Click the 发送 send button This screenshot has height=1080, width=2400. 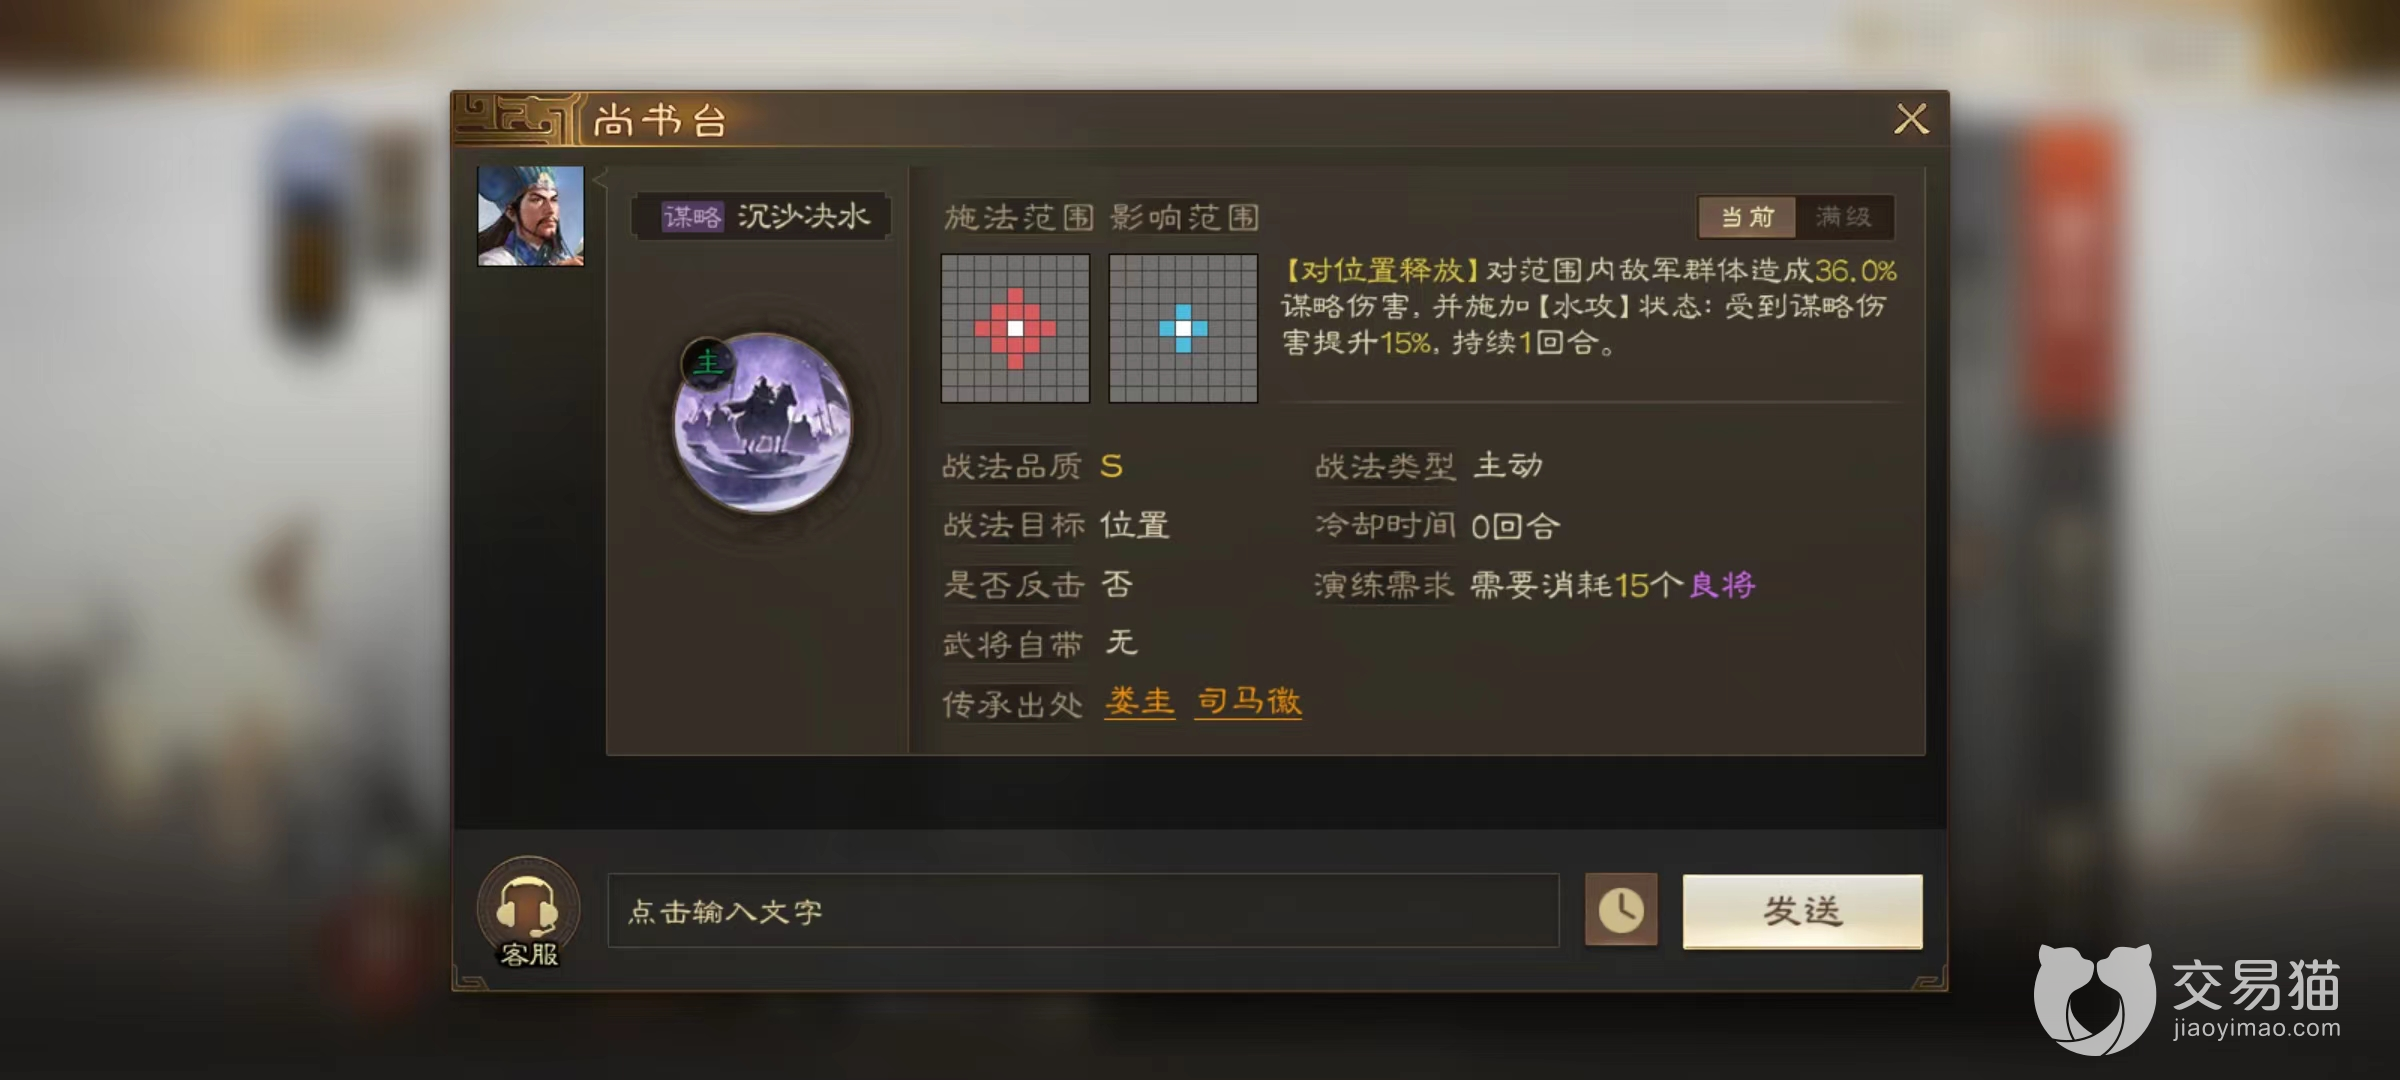(1802, 911)
